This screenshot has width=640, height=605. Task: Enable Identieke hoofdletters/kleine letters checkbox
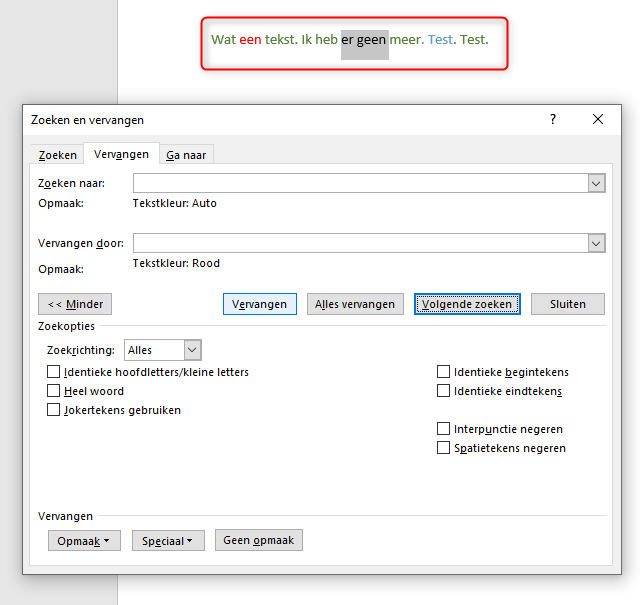pyautogui.click(x=53, y=372)
